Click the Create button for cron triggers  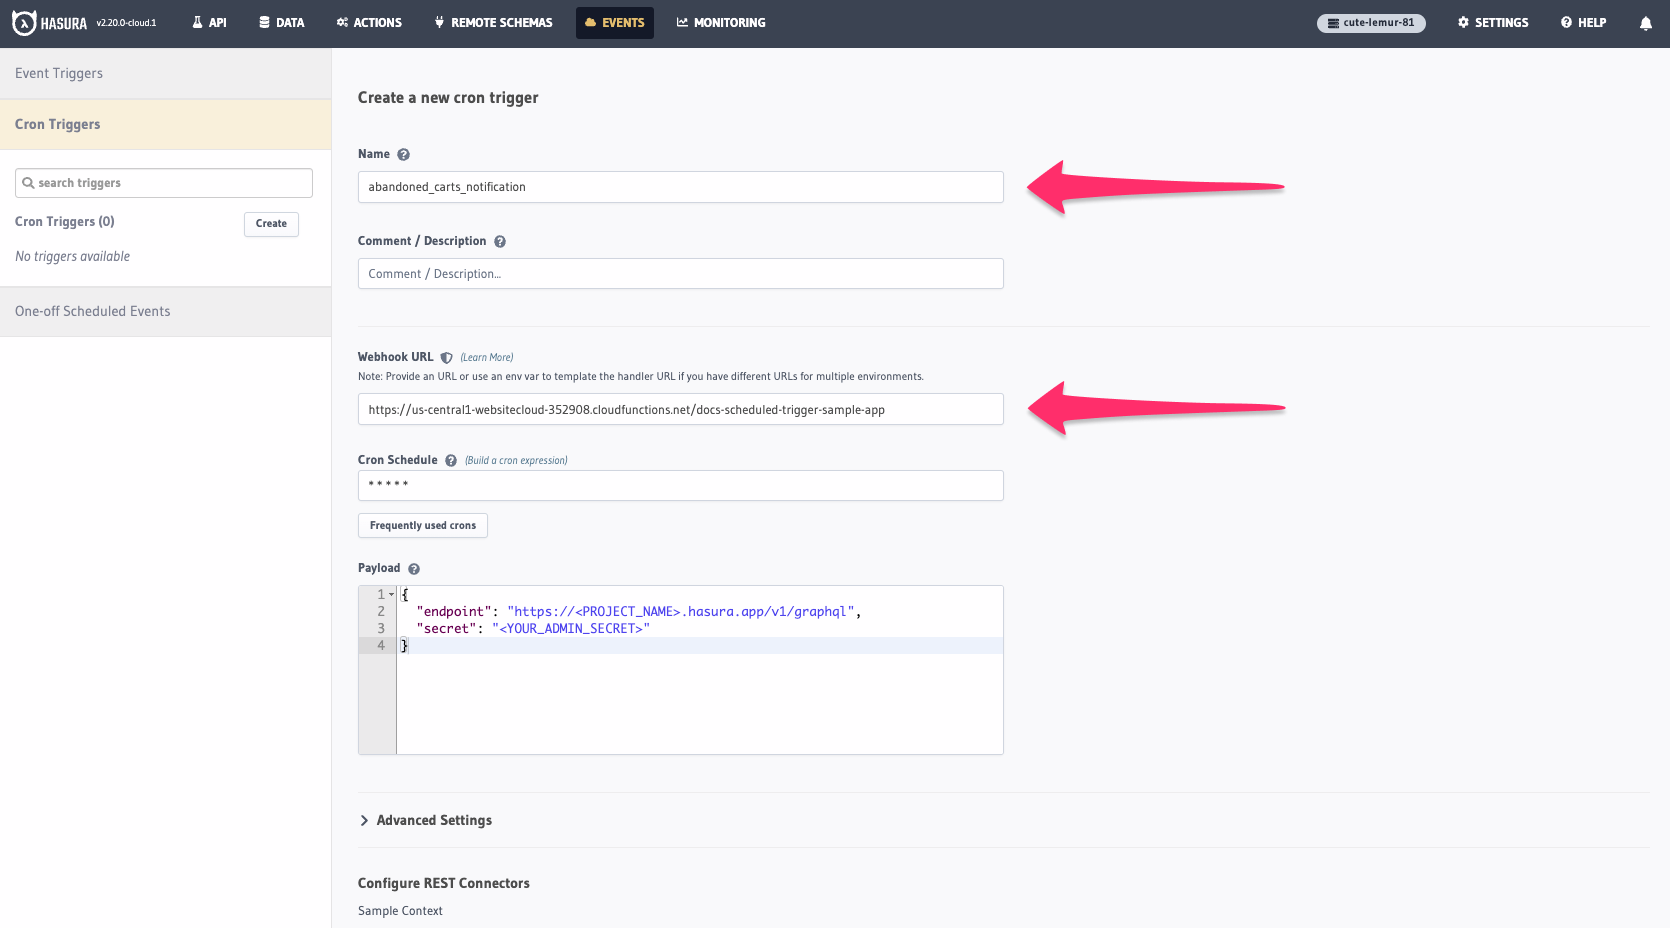coord(270,224)
